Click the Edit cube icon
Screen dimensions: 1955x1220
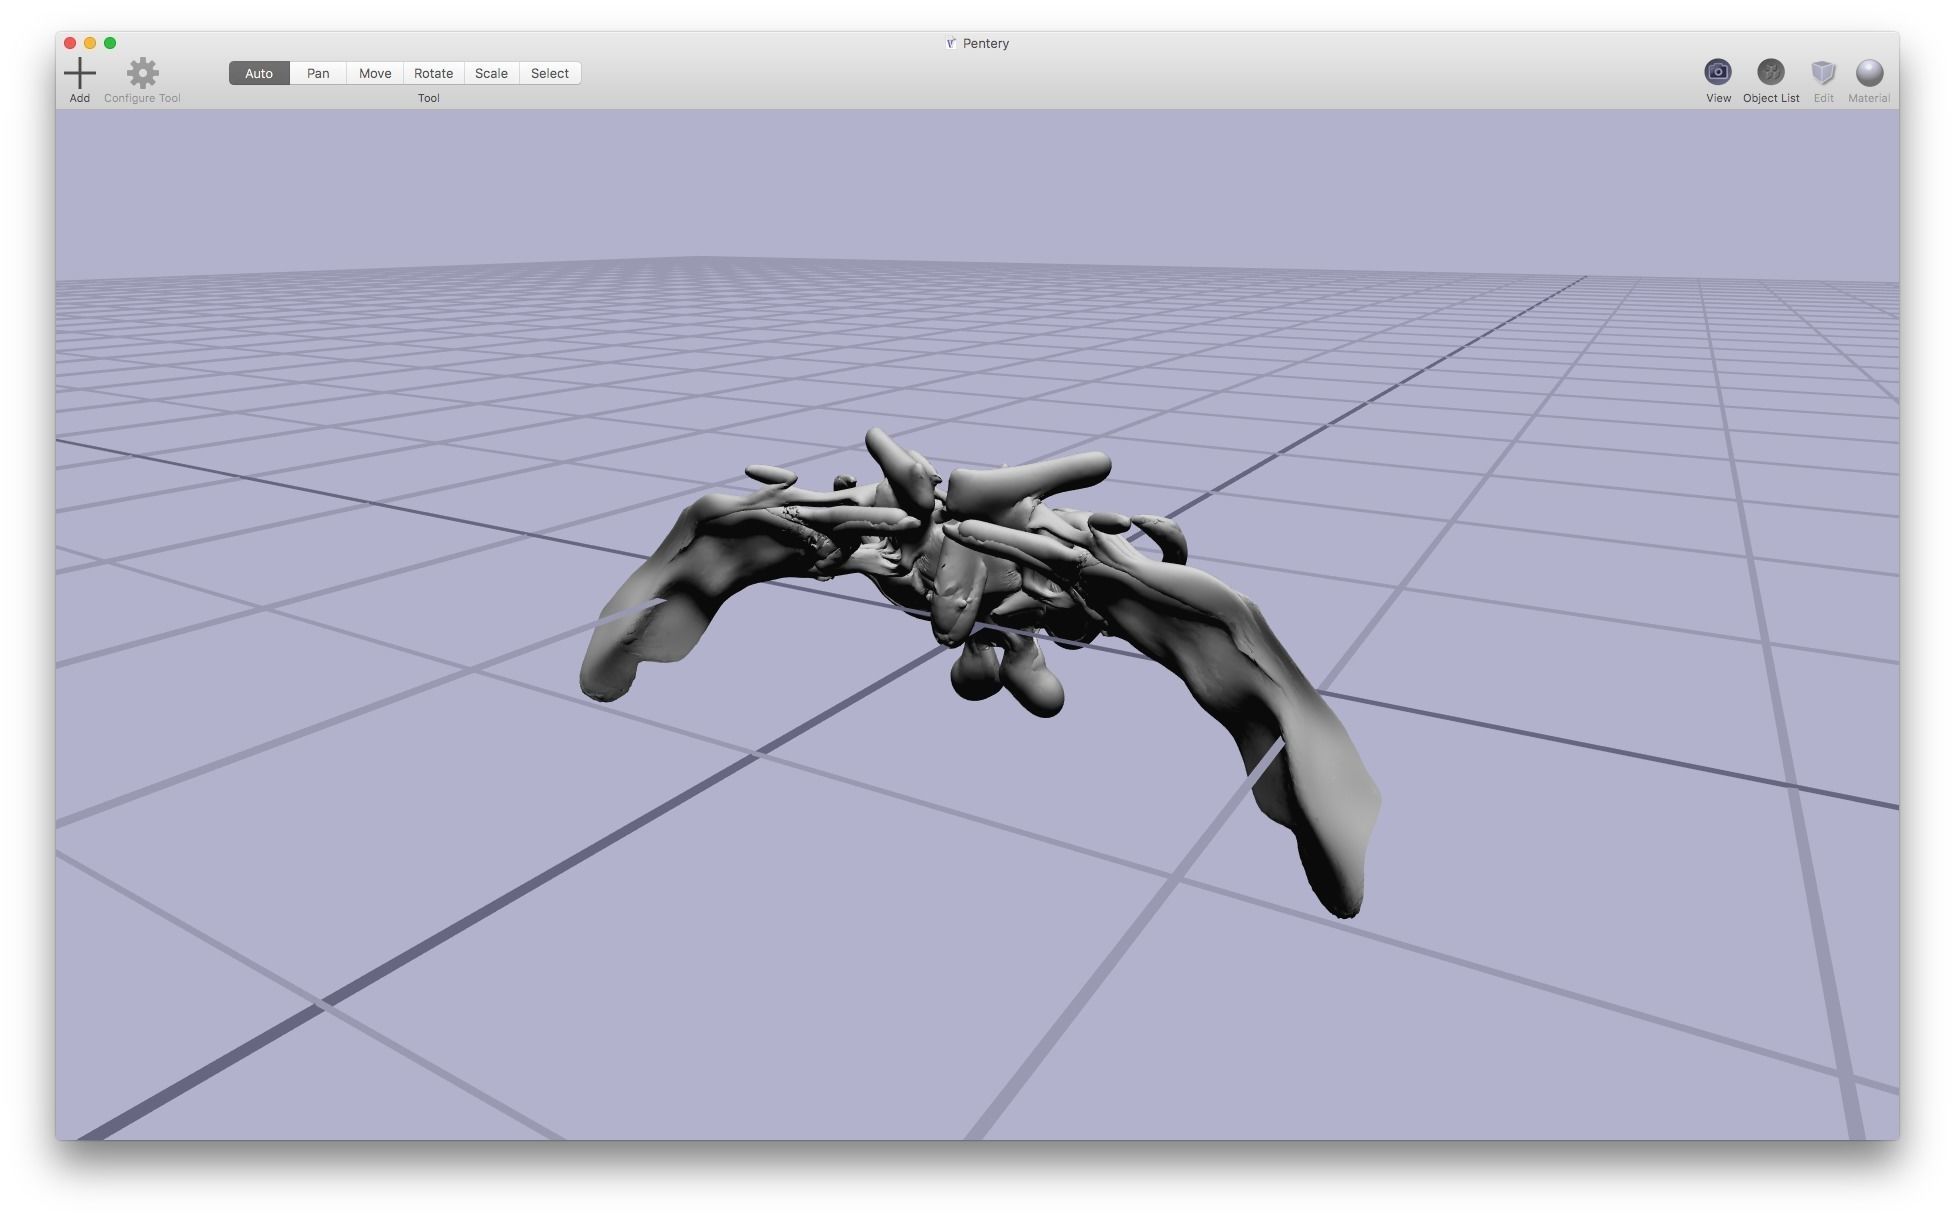[1824, 72]
